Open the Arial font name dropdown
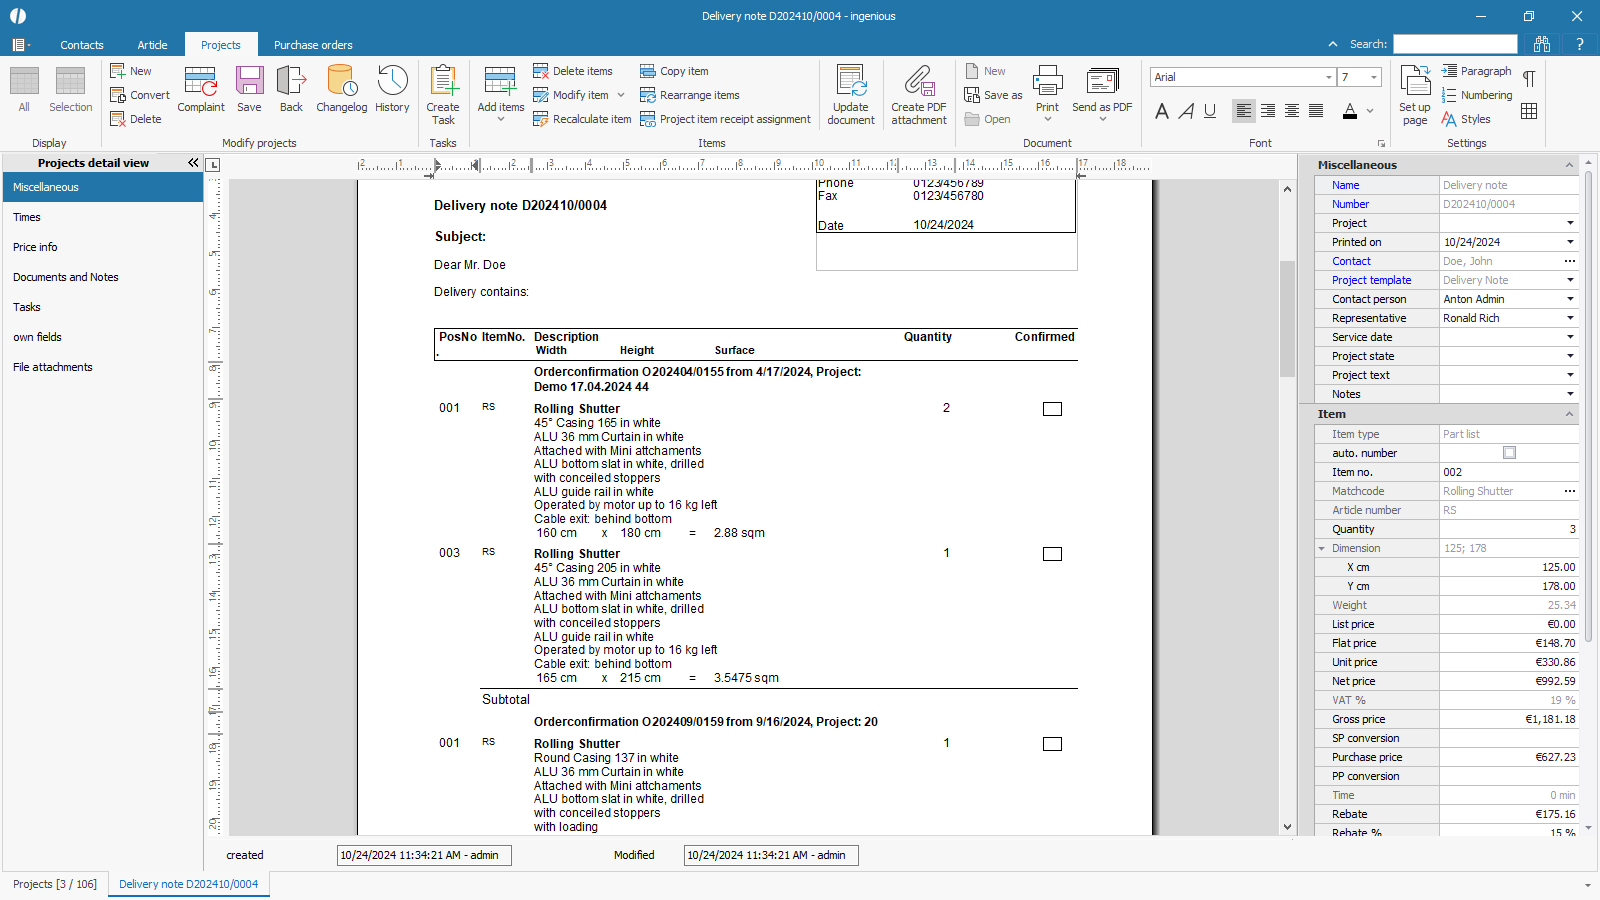Image resolution: width=1600 pixels, height=900 pixels. [x=1328, y=77]
